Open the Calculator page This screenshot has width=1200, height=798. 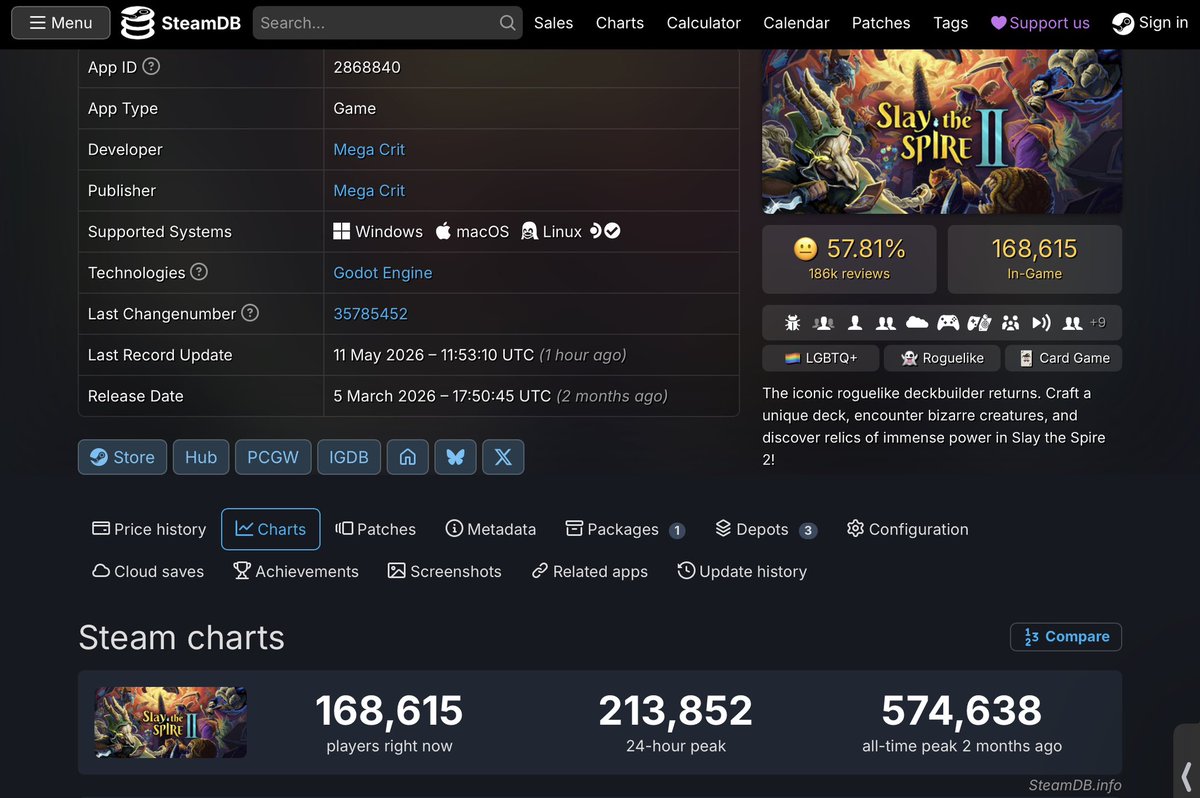[704, 23]
